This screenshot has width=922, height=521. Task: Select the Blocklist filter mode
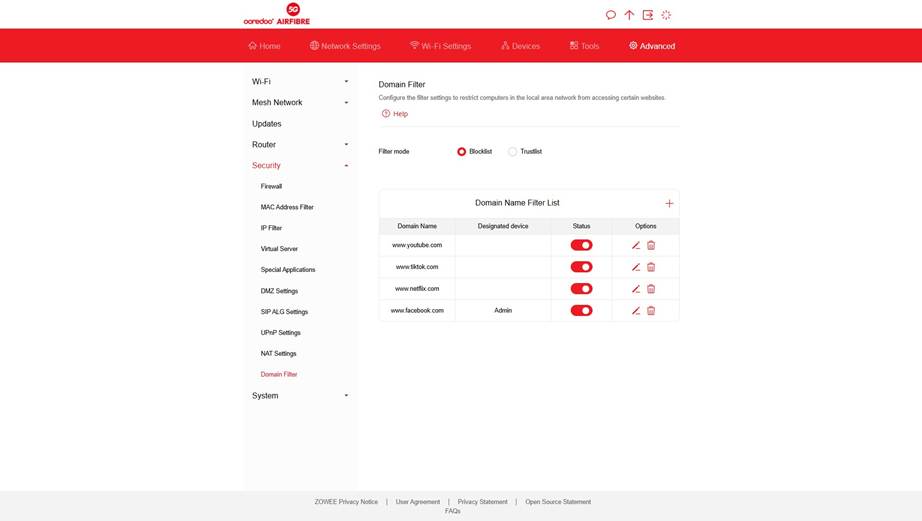[462, 152]
